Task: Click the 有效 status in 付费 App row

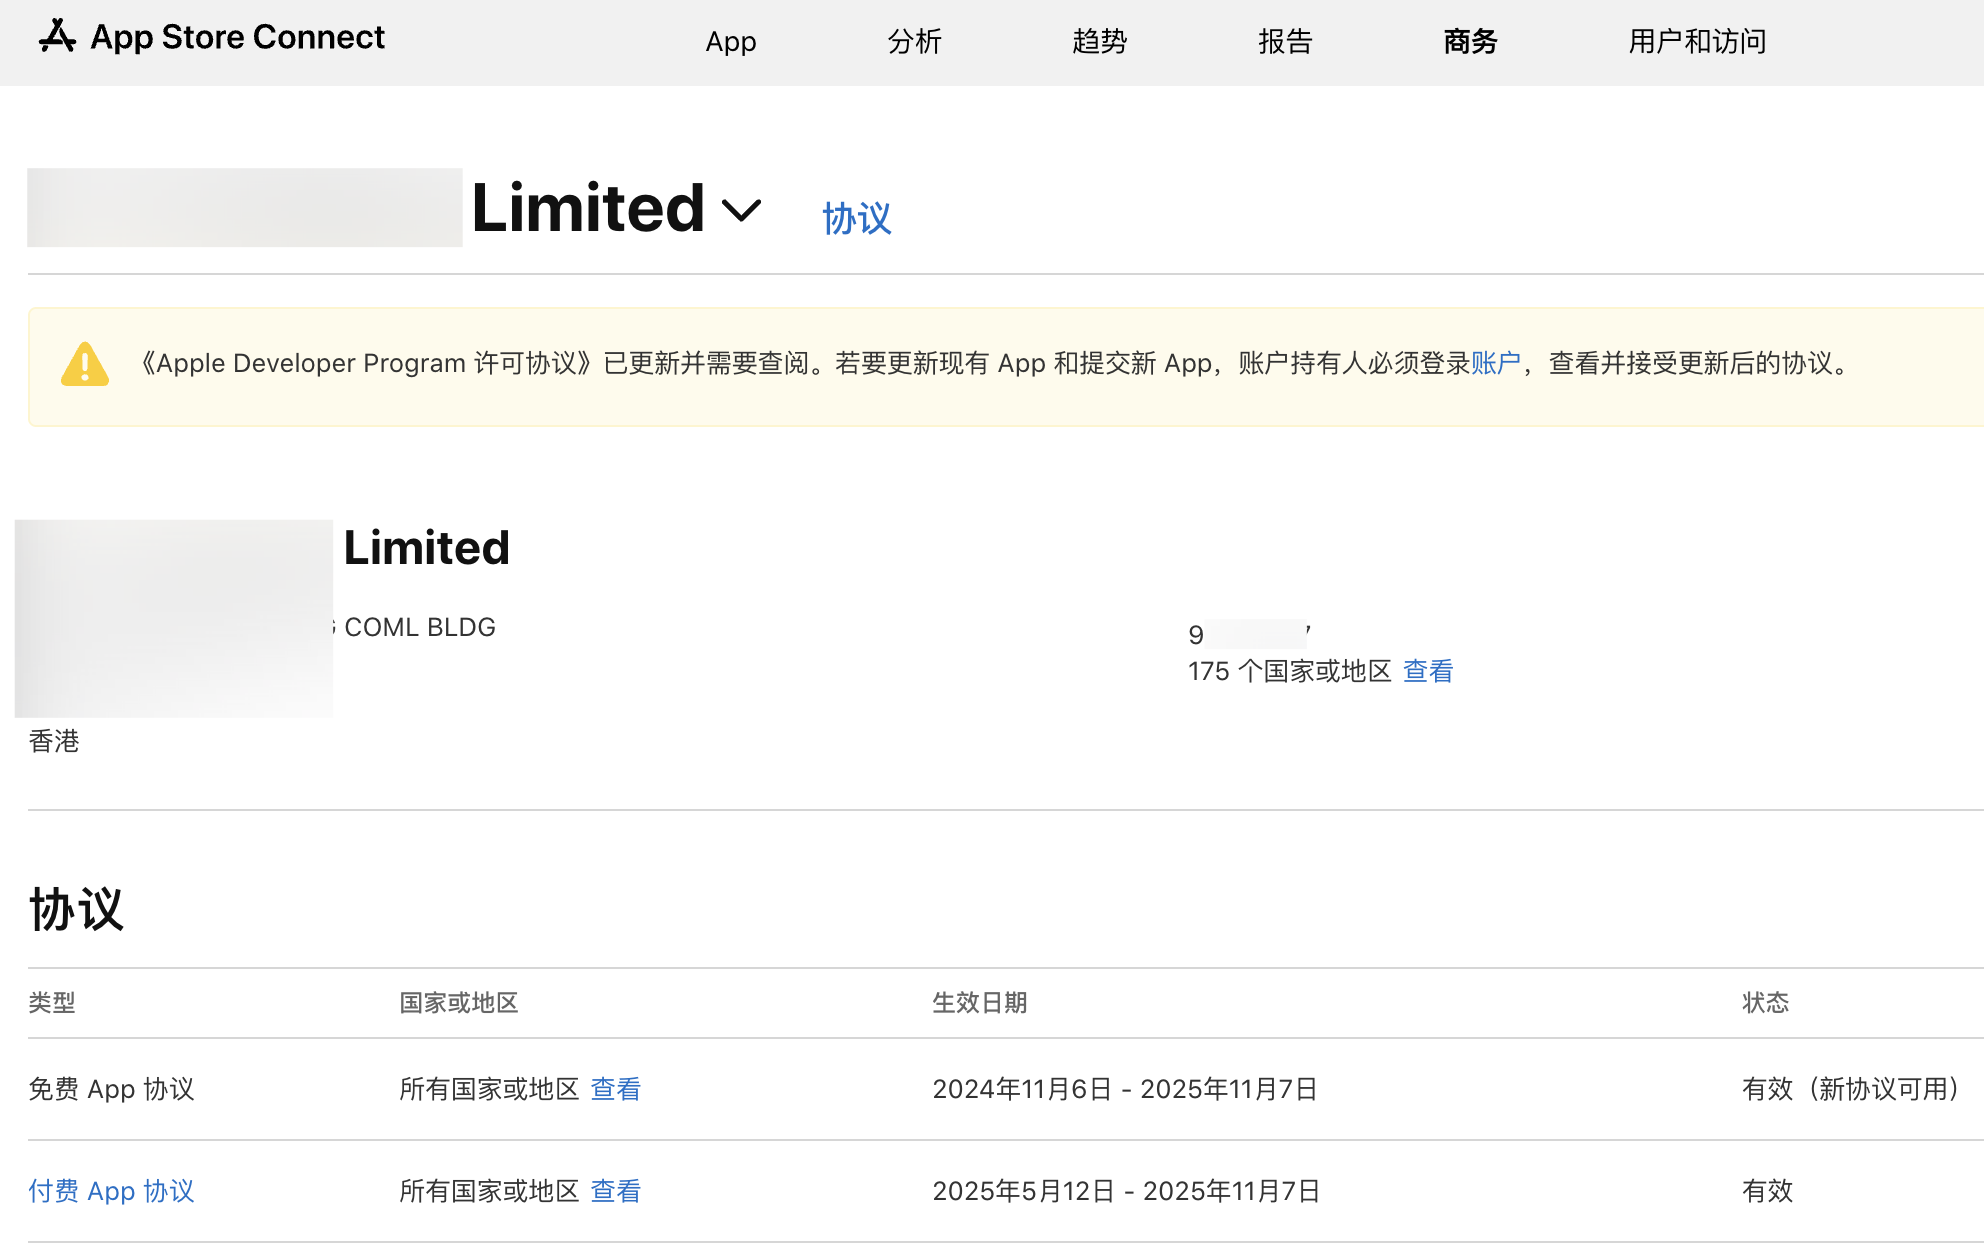Action: (1768, 1191)
